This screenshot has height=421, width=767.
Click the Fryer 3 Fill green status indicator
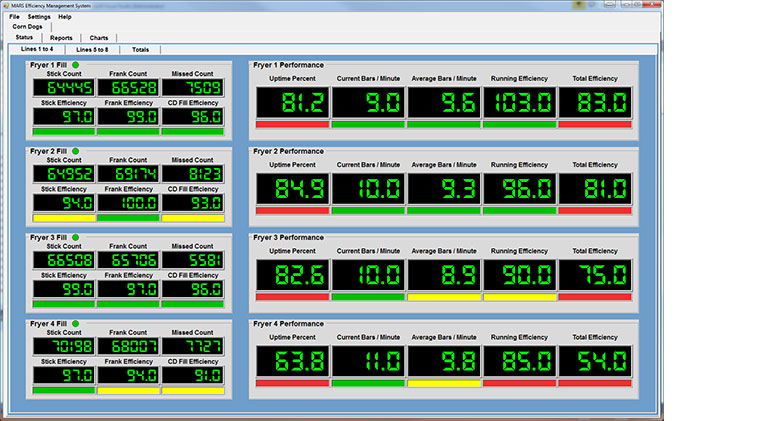[76, 237]
